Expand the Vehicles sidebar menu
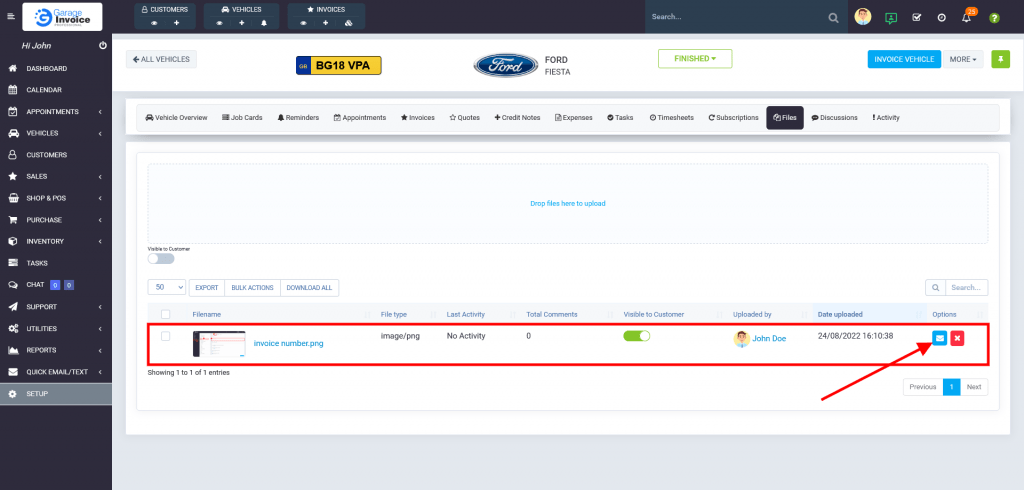 (56, 133)
